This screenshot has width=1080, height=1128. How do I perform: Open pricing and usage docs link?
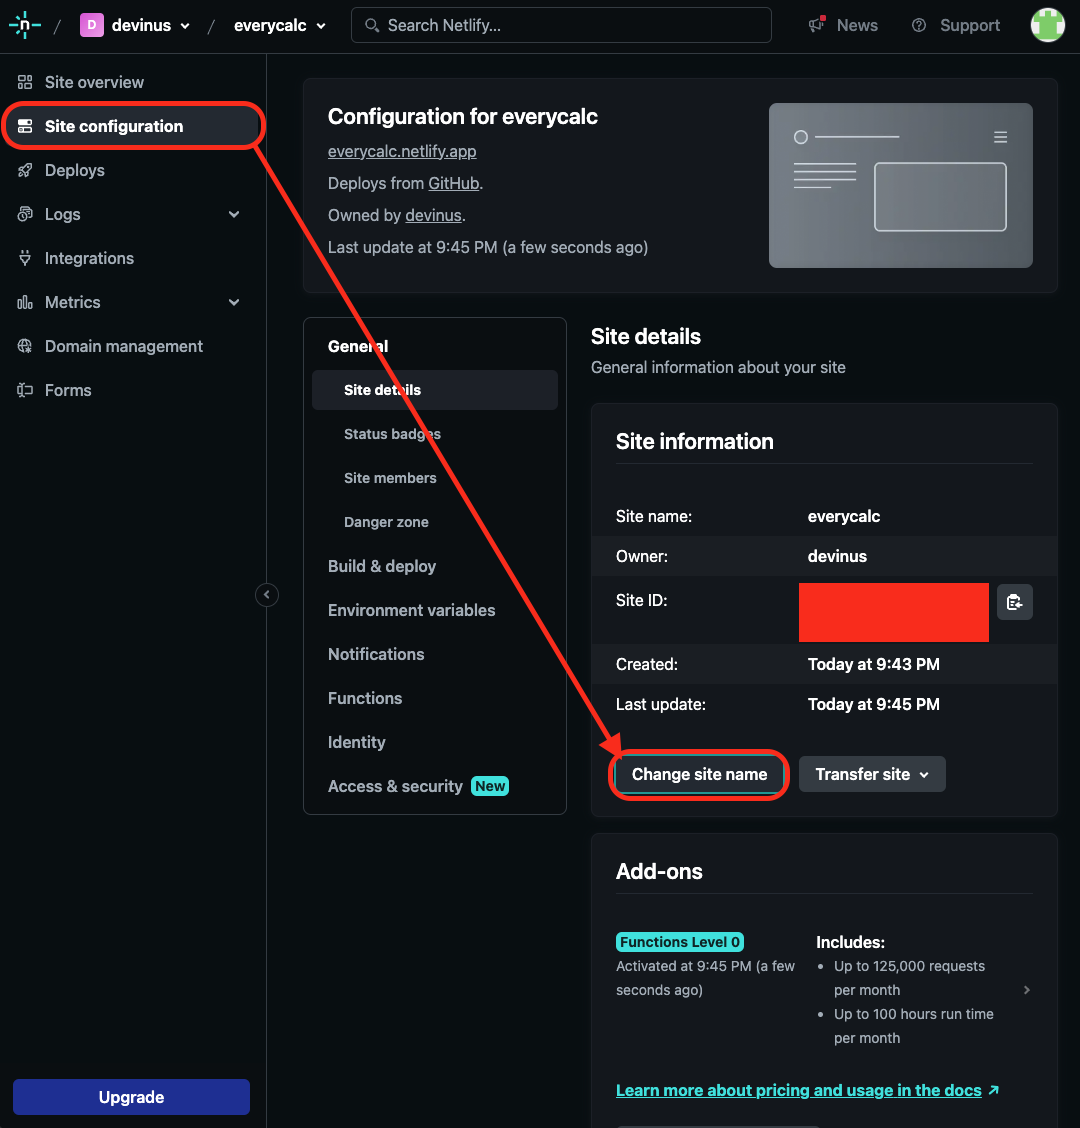point(799,1090)
